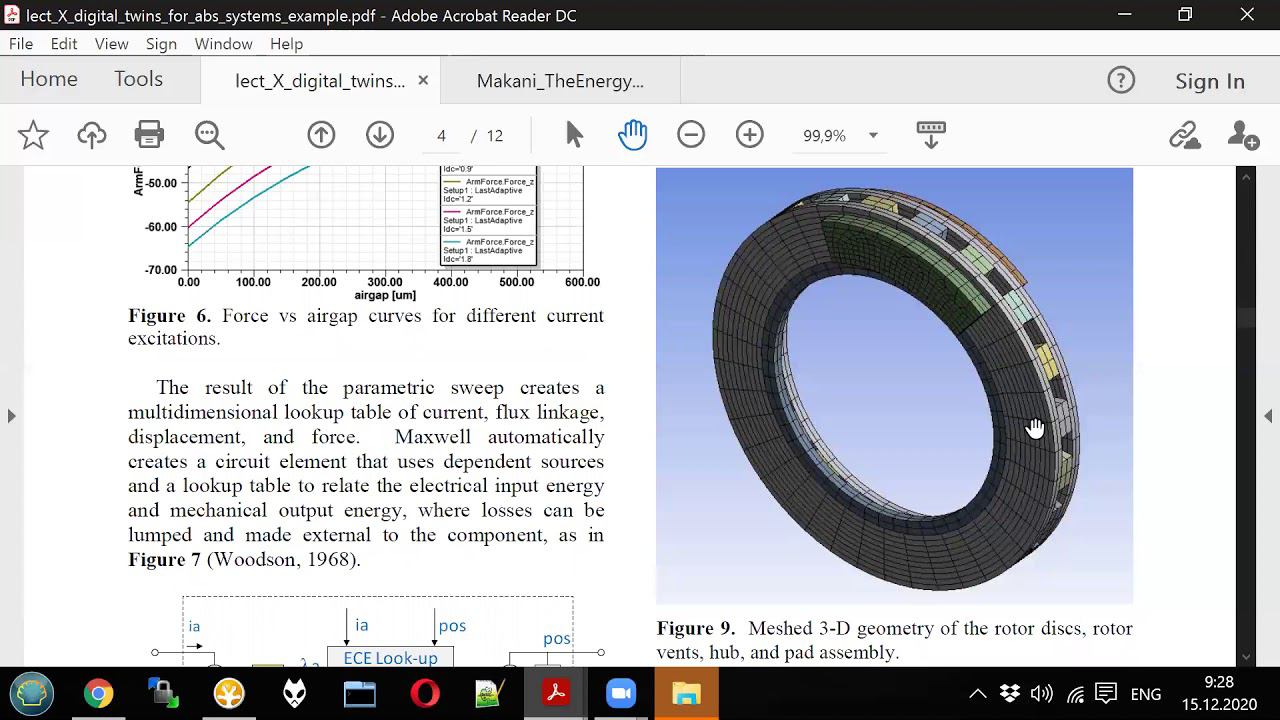Expand the left navigation pane

coord(11,415)
